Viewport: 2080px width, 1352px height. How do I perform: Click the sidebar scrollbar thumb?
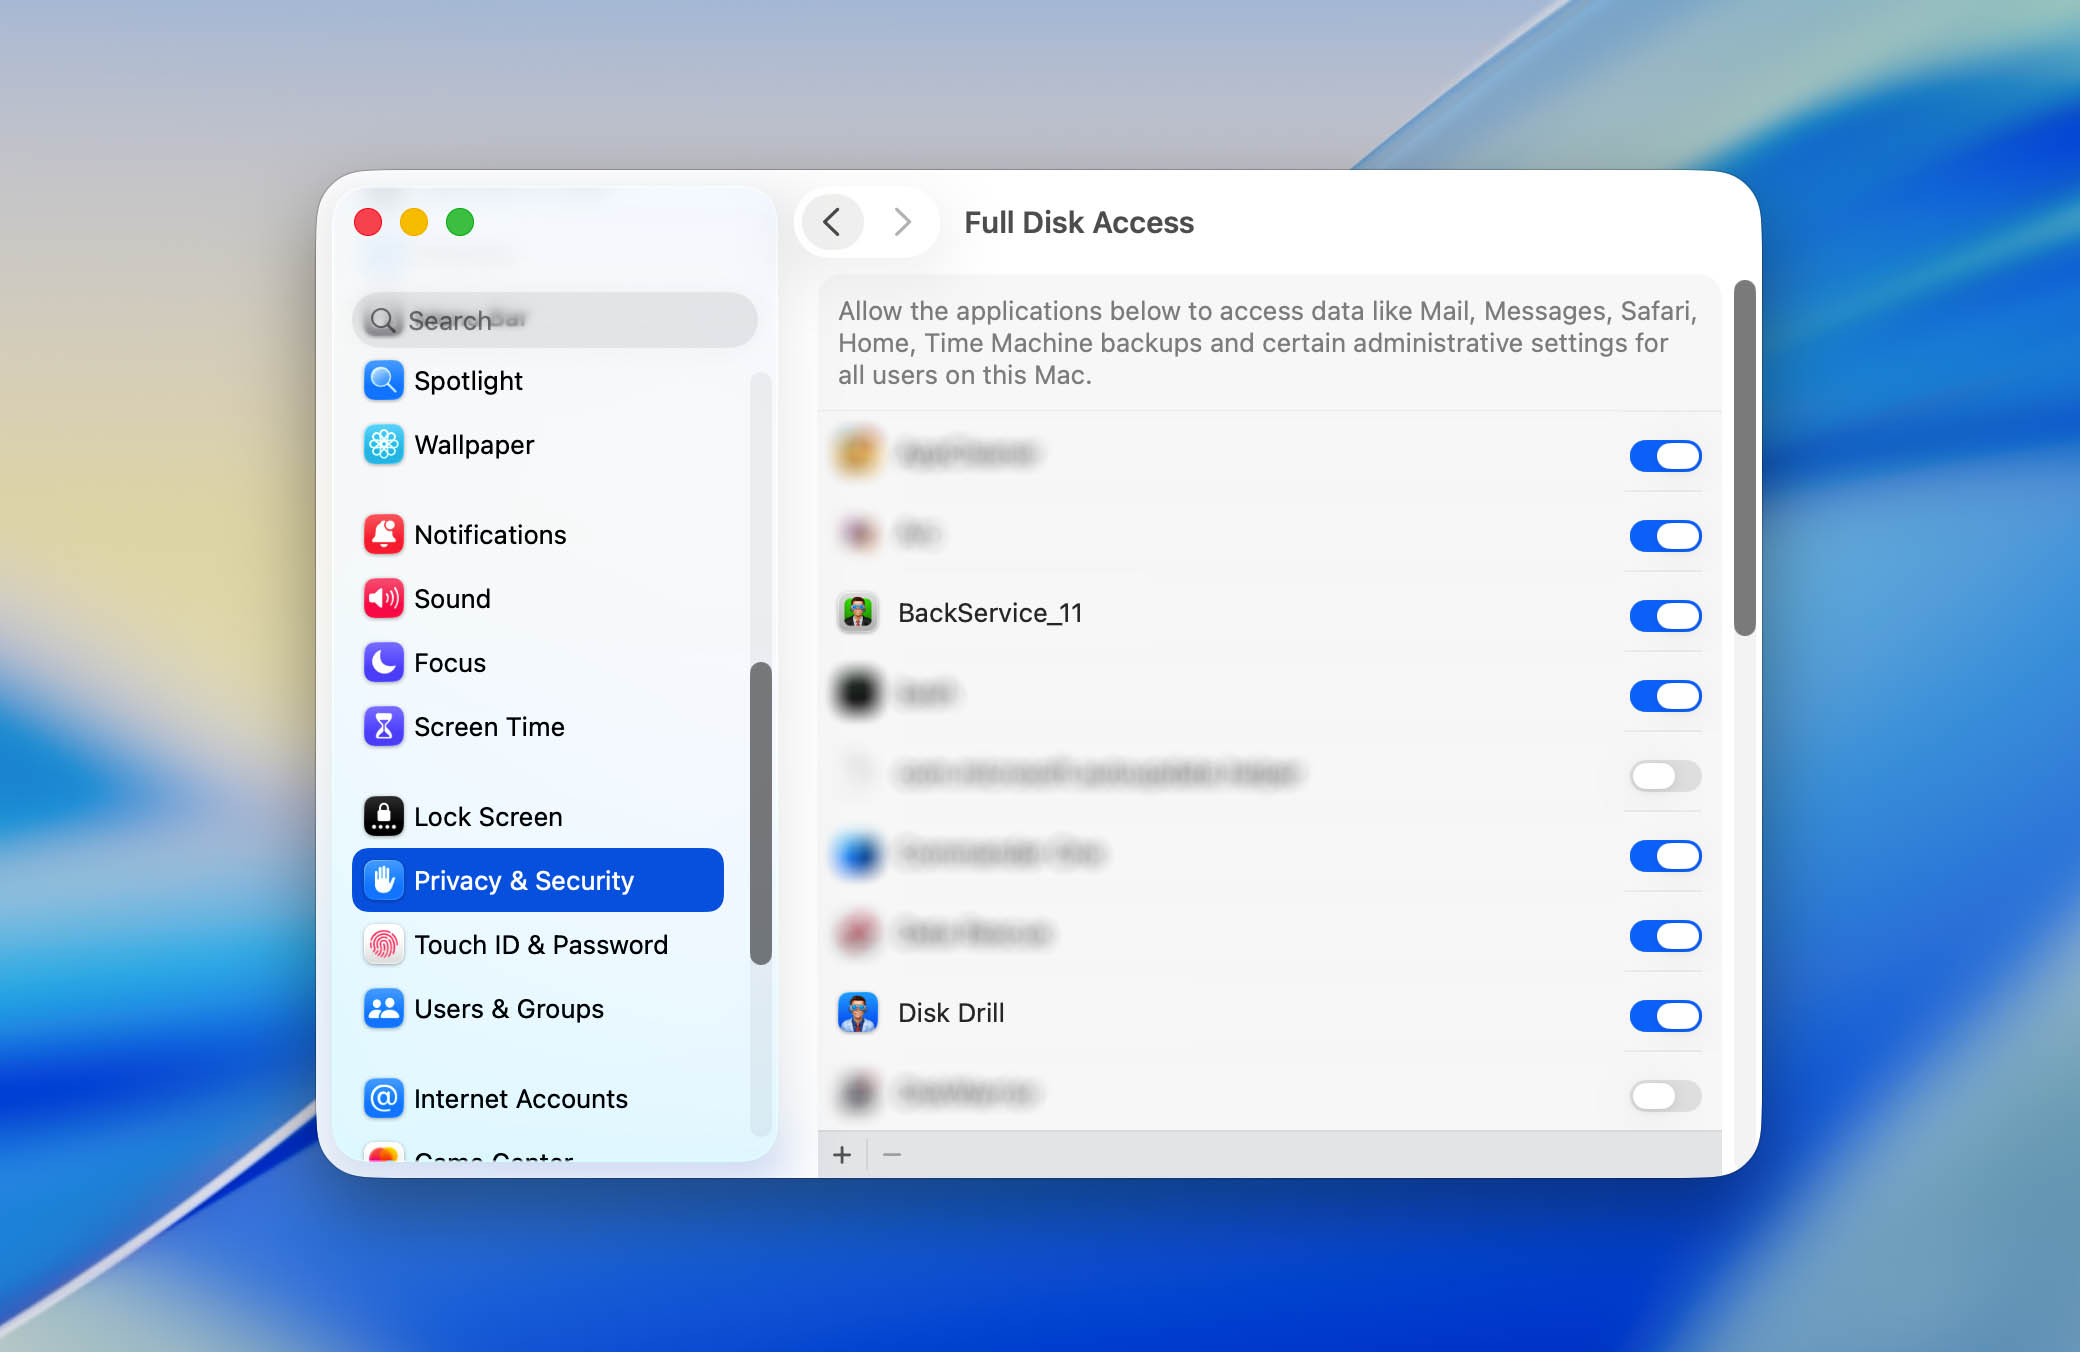(x=761, y=813)
